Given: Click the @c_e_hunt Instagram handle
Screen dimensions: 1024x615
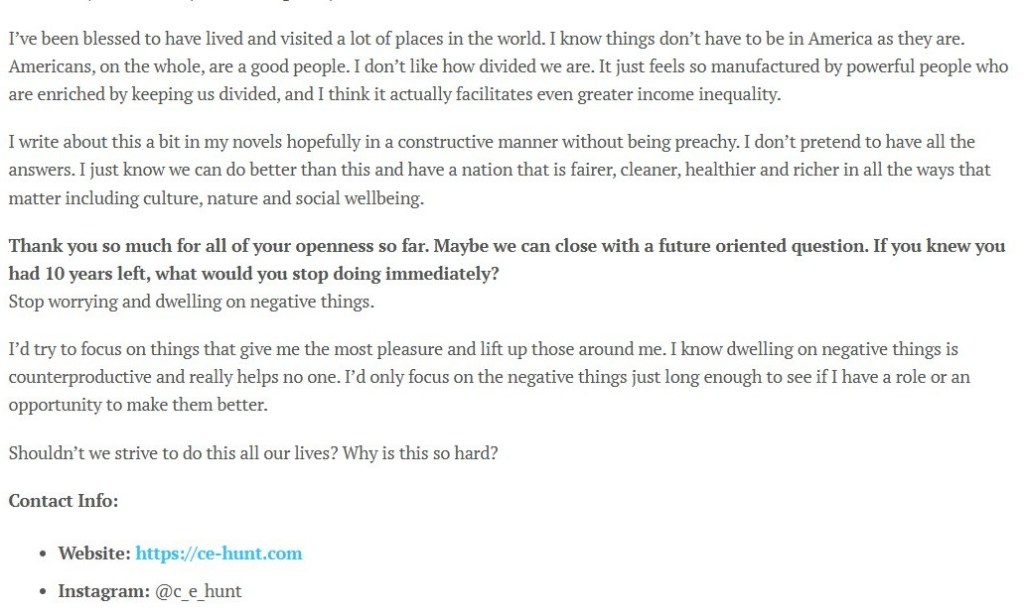Looking at the screenshot, I should [x=198, y=591].
